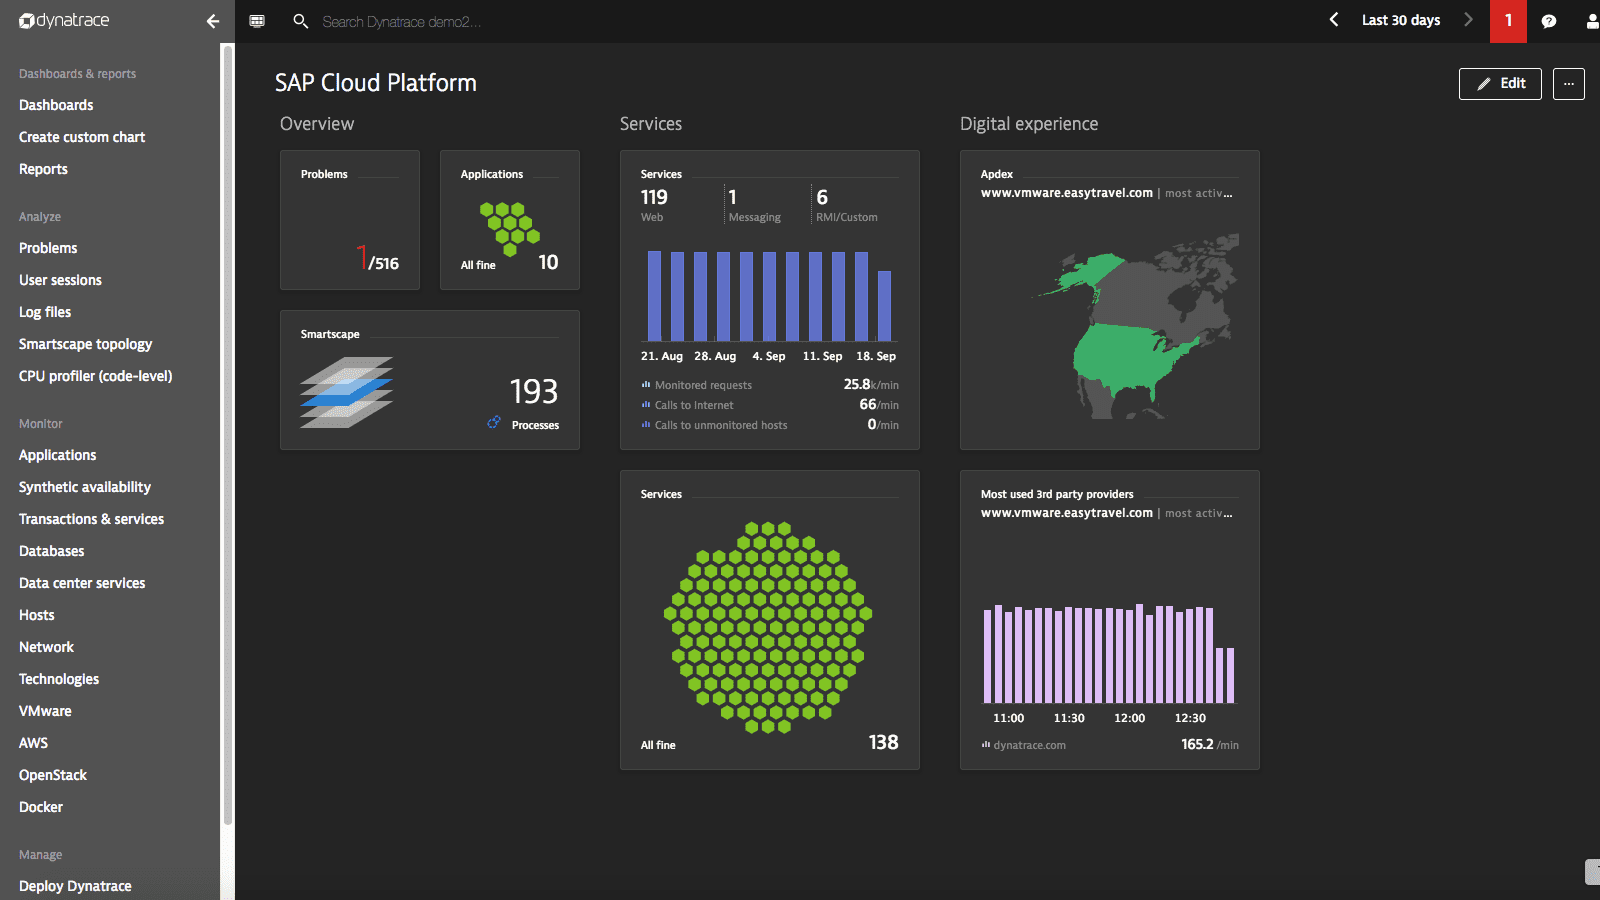Click the Dynatrace logo
The image size is (1600, 900).
click(x=64, y=21)
